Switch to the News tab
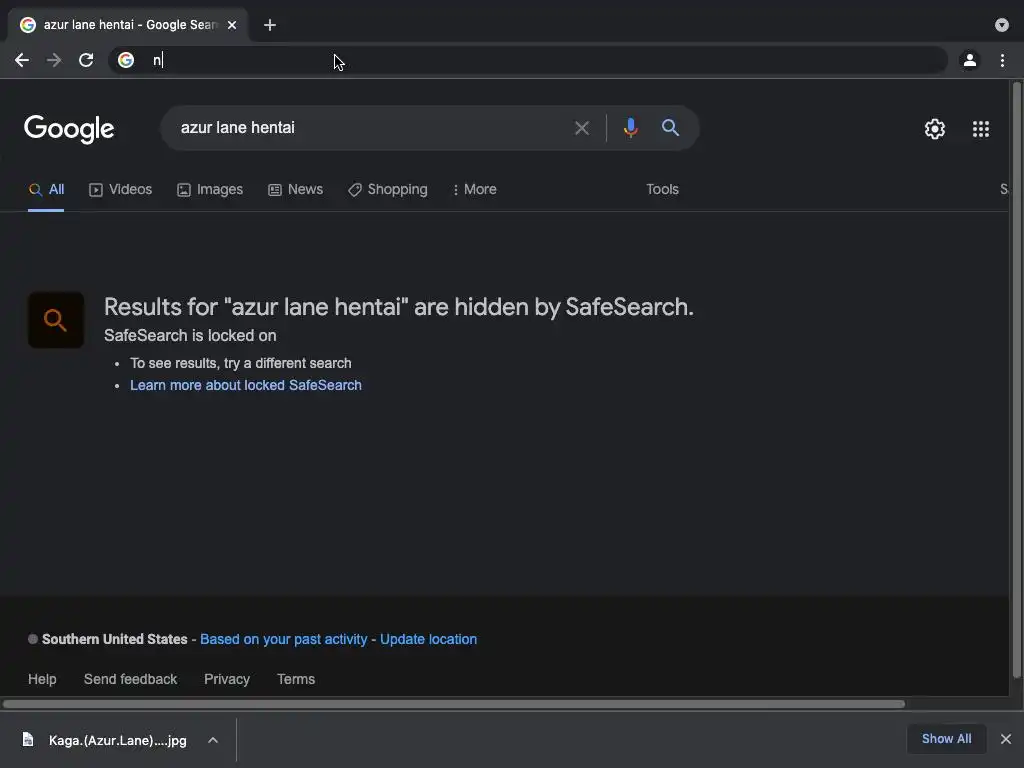 coord(295,189)
